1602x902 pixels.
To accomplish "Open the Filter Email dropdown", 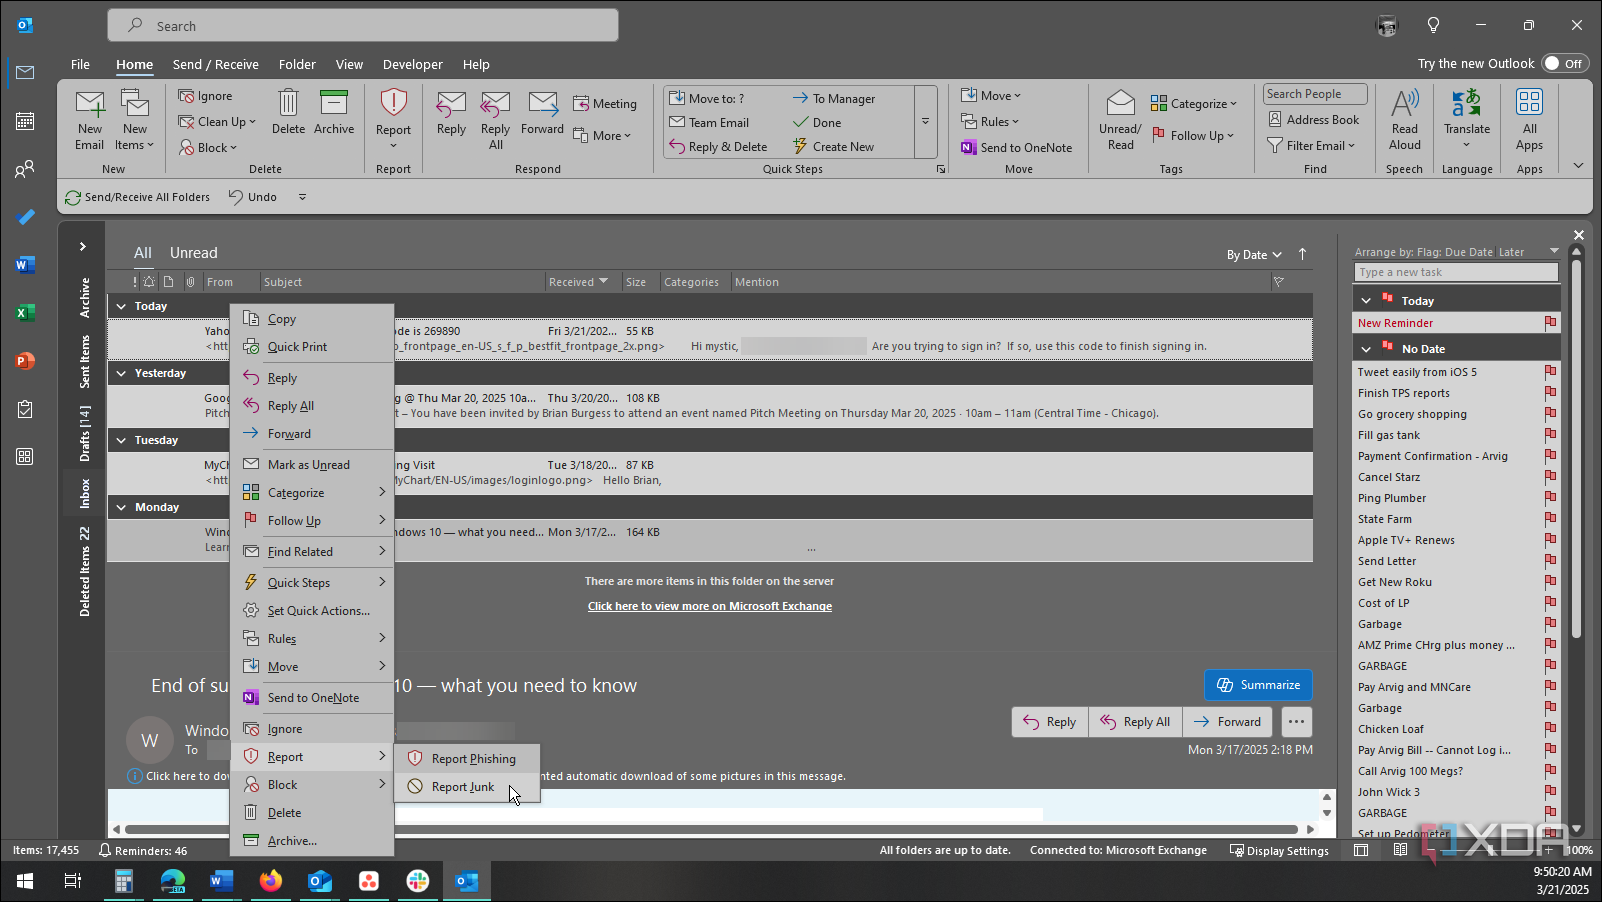I will [x=1311, y=145].
